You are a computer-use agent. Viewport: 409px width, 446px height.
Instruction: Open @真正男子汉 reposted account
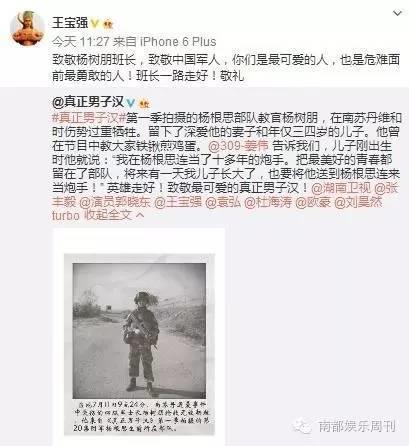88,102
